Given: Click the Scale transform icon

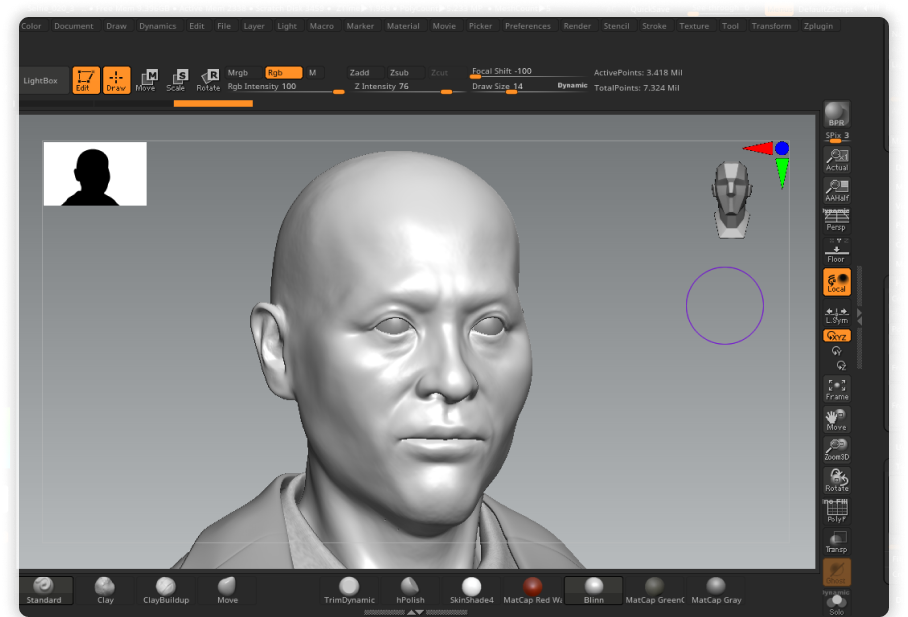Looking at the screenshot, I should click(x=176, y=80).
